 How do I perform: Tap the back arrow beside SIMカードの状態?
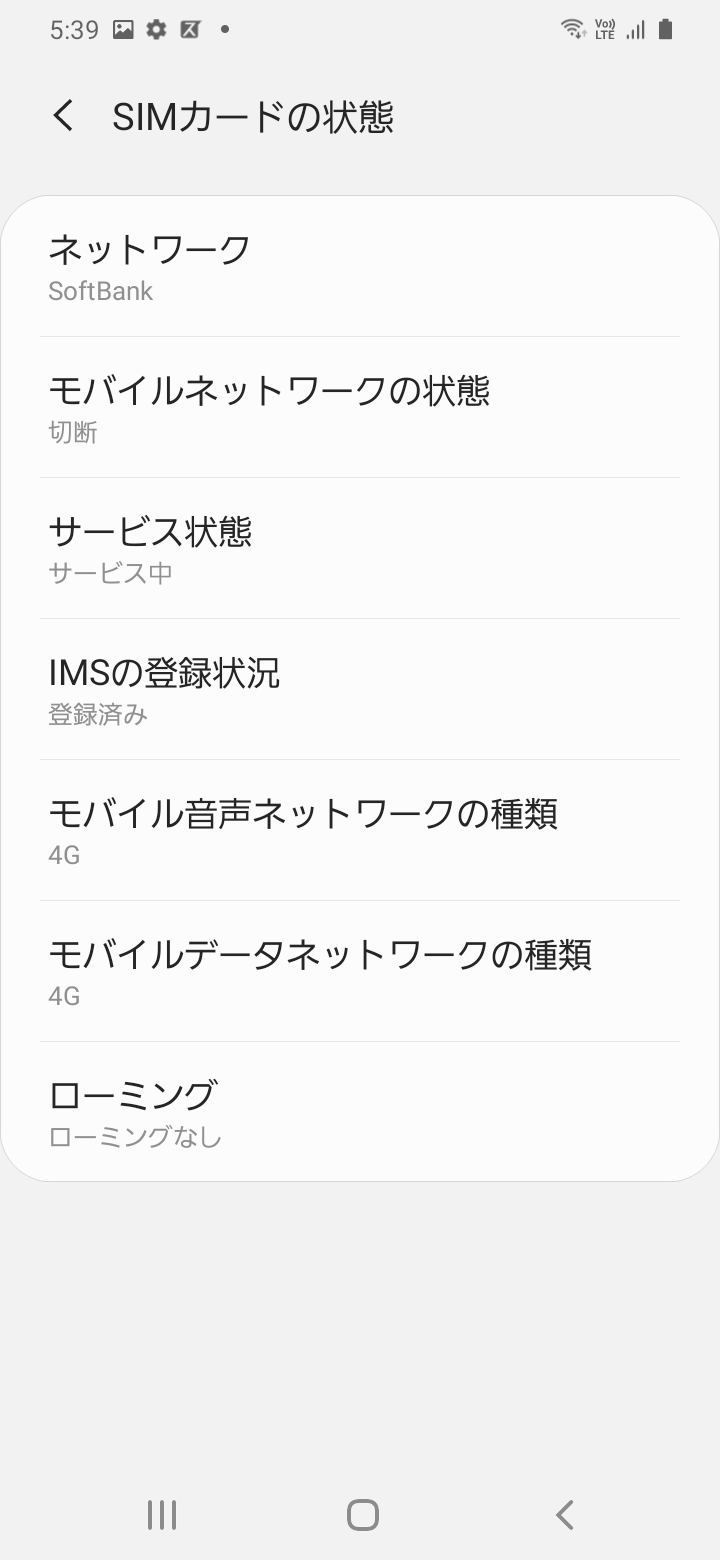(x=63, y=116)
